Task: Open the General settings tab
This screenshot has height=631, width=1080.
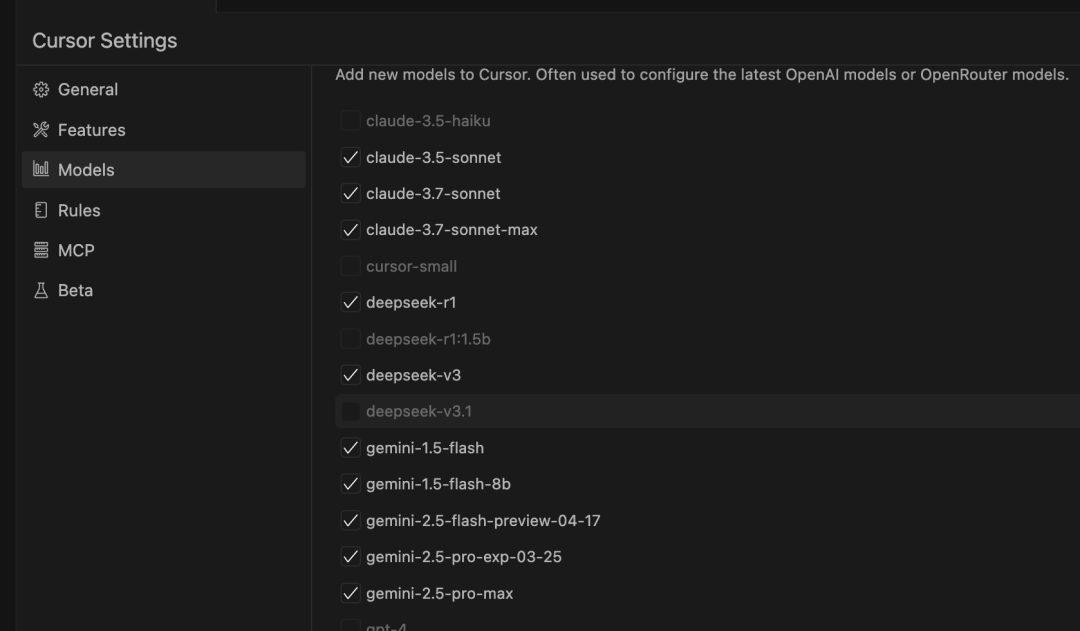Action: [x=88, y=90]
